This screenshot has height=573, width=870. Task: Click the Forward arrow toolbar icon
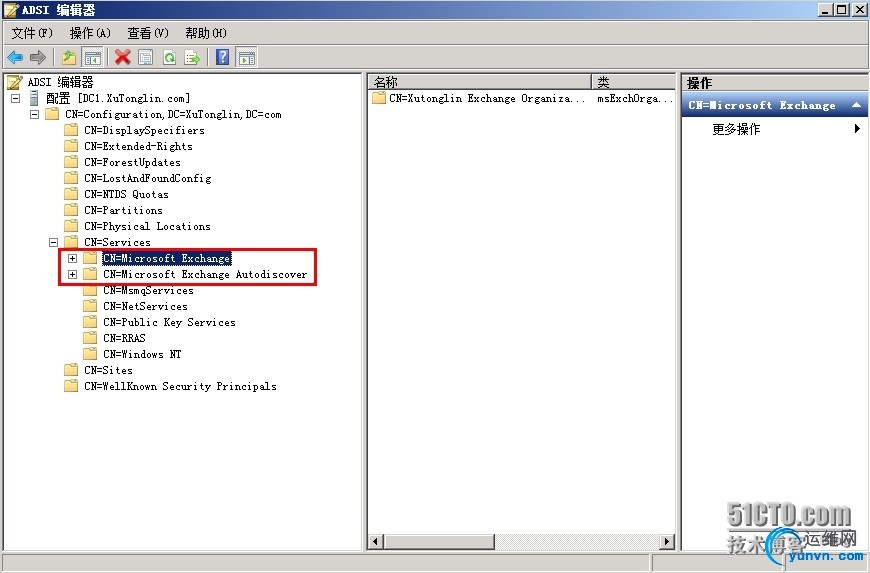(x=38, y=57)
